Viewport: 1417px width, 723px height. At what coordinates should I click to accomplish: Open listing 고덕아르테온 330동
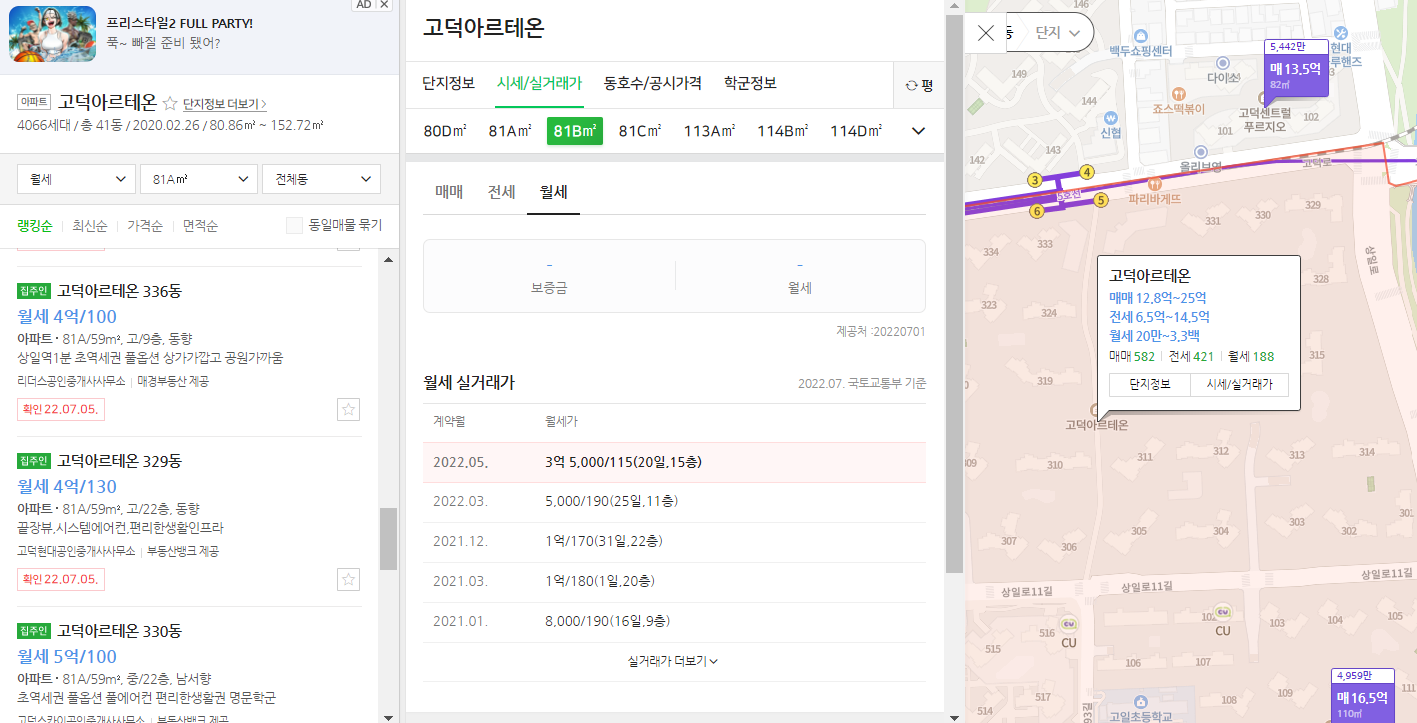click(x=119, y=631)
